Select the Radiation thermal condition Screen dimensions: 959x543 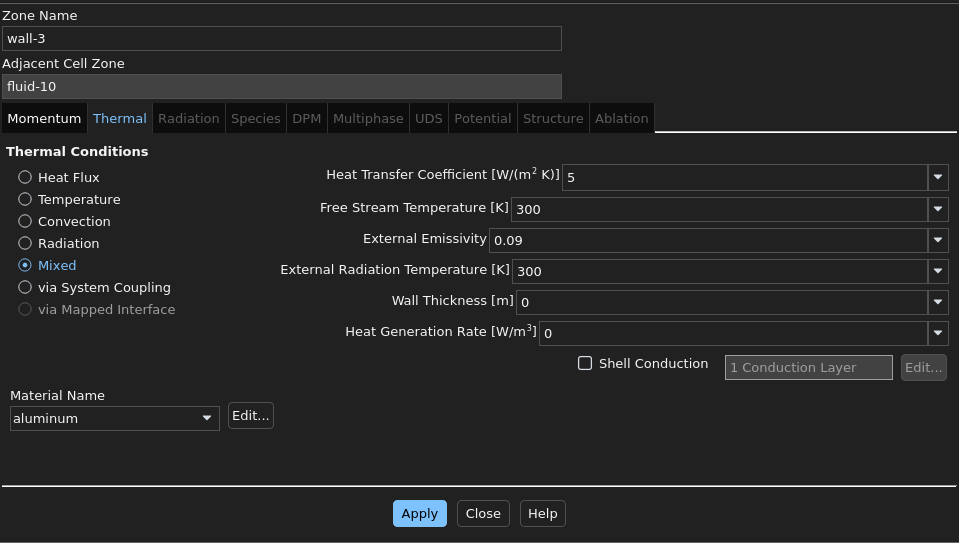click(25, 243)
